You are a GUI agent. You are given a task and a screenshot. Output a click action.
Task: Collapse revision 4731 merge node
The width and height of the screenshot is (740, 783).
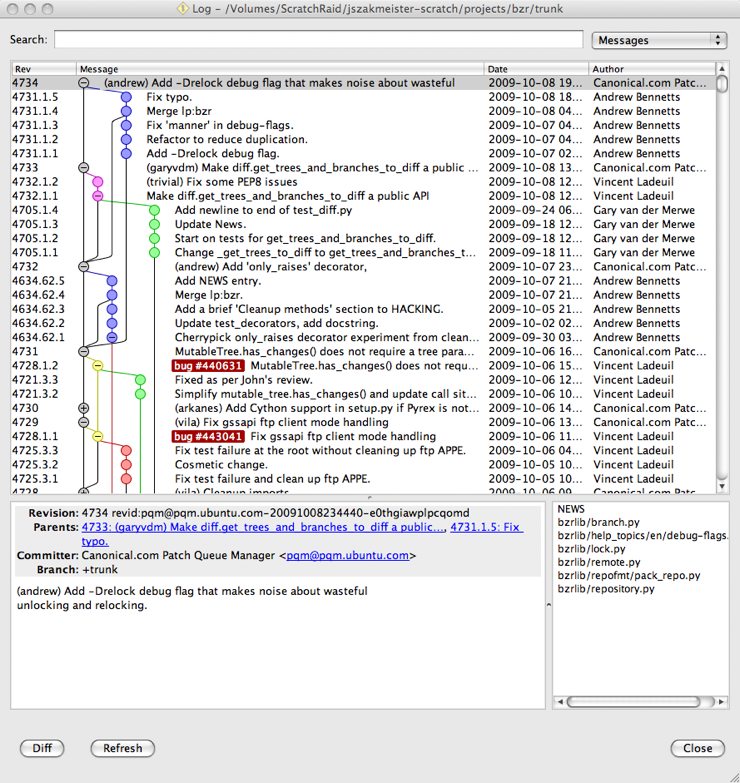tap(84, 352)
